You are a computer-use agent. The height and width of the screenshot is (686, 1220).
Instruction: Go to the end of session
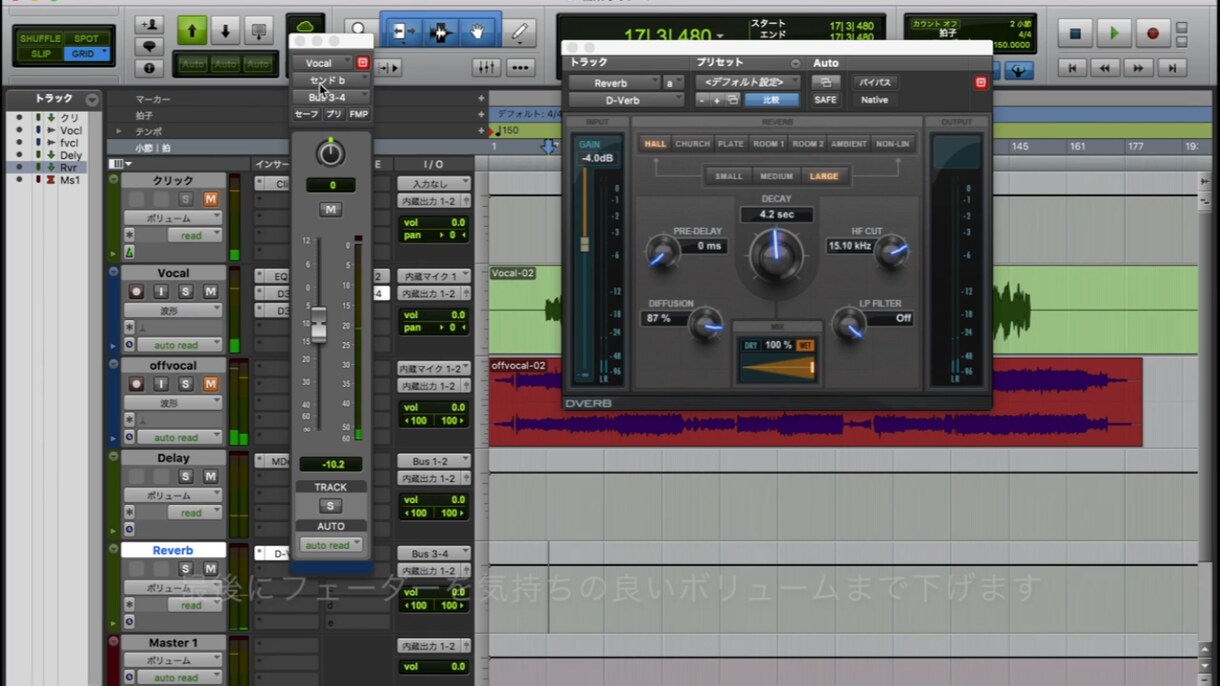[x=1172, y=68]
